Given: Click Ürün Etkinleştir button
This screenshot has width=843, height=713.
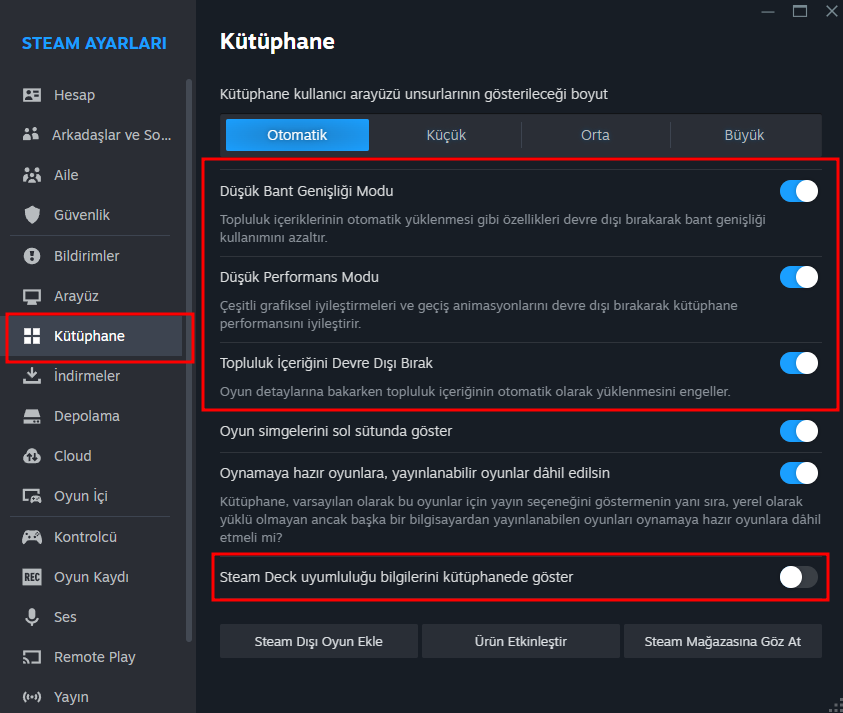Looking at the screenshot, I should pos(520,641).
